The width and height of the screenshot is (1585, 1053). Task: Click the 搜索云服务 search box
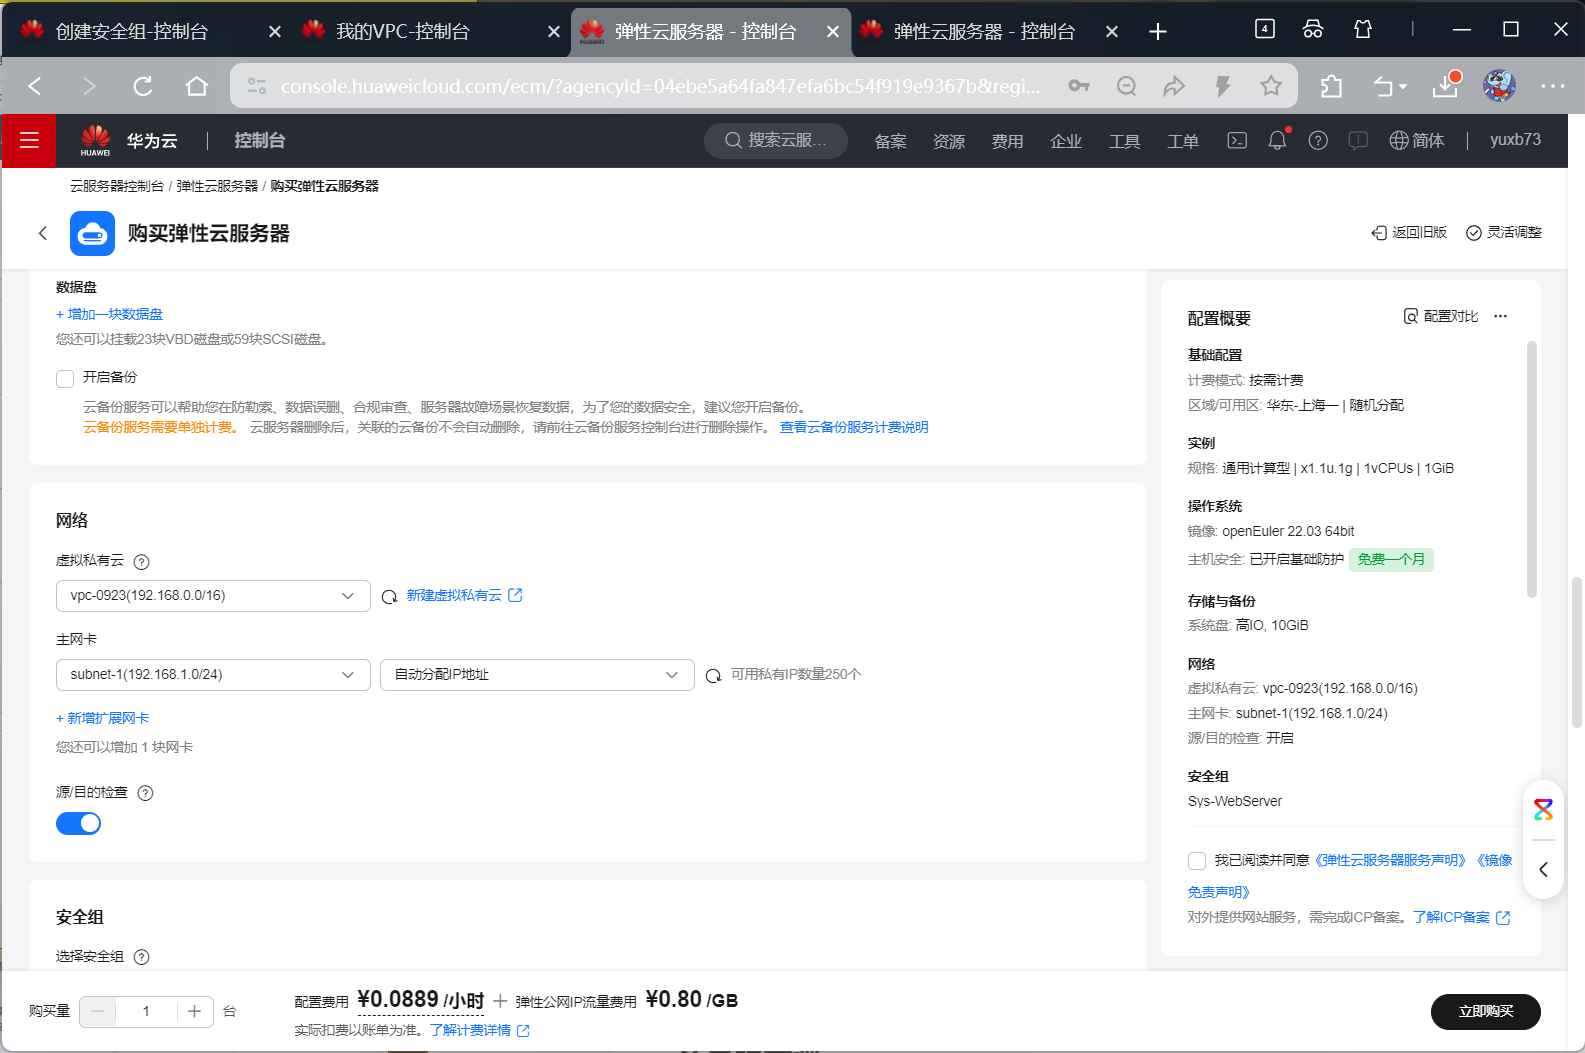[776, 140]
